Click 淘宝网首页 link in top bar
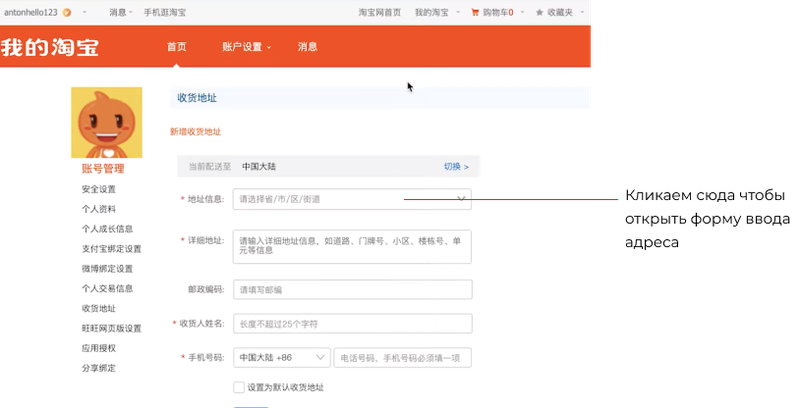 (x=380, y=12)
